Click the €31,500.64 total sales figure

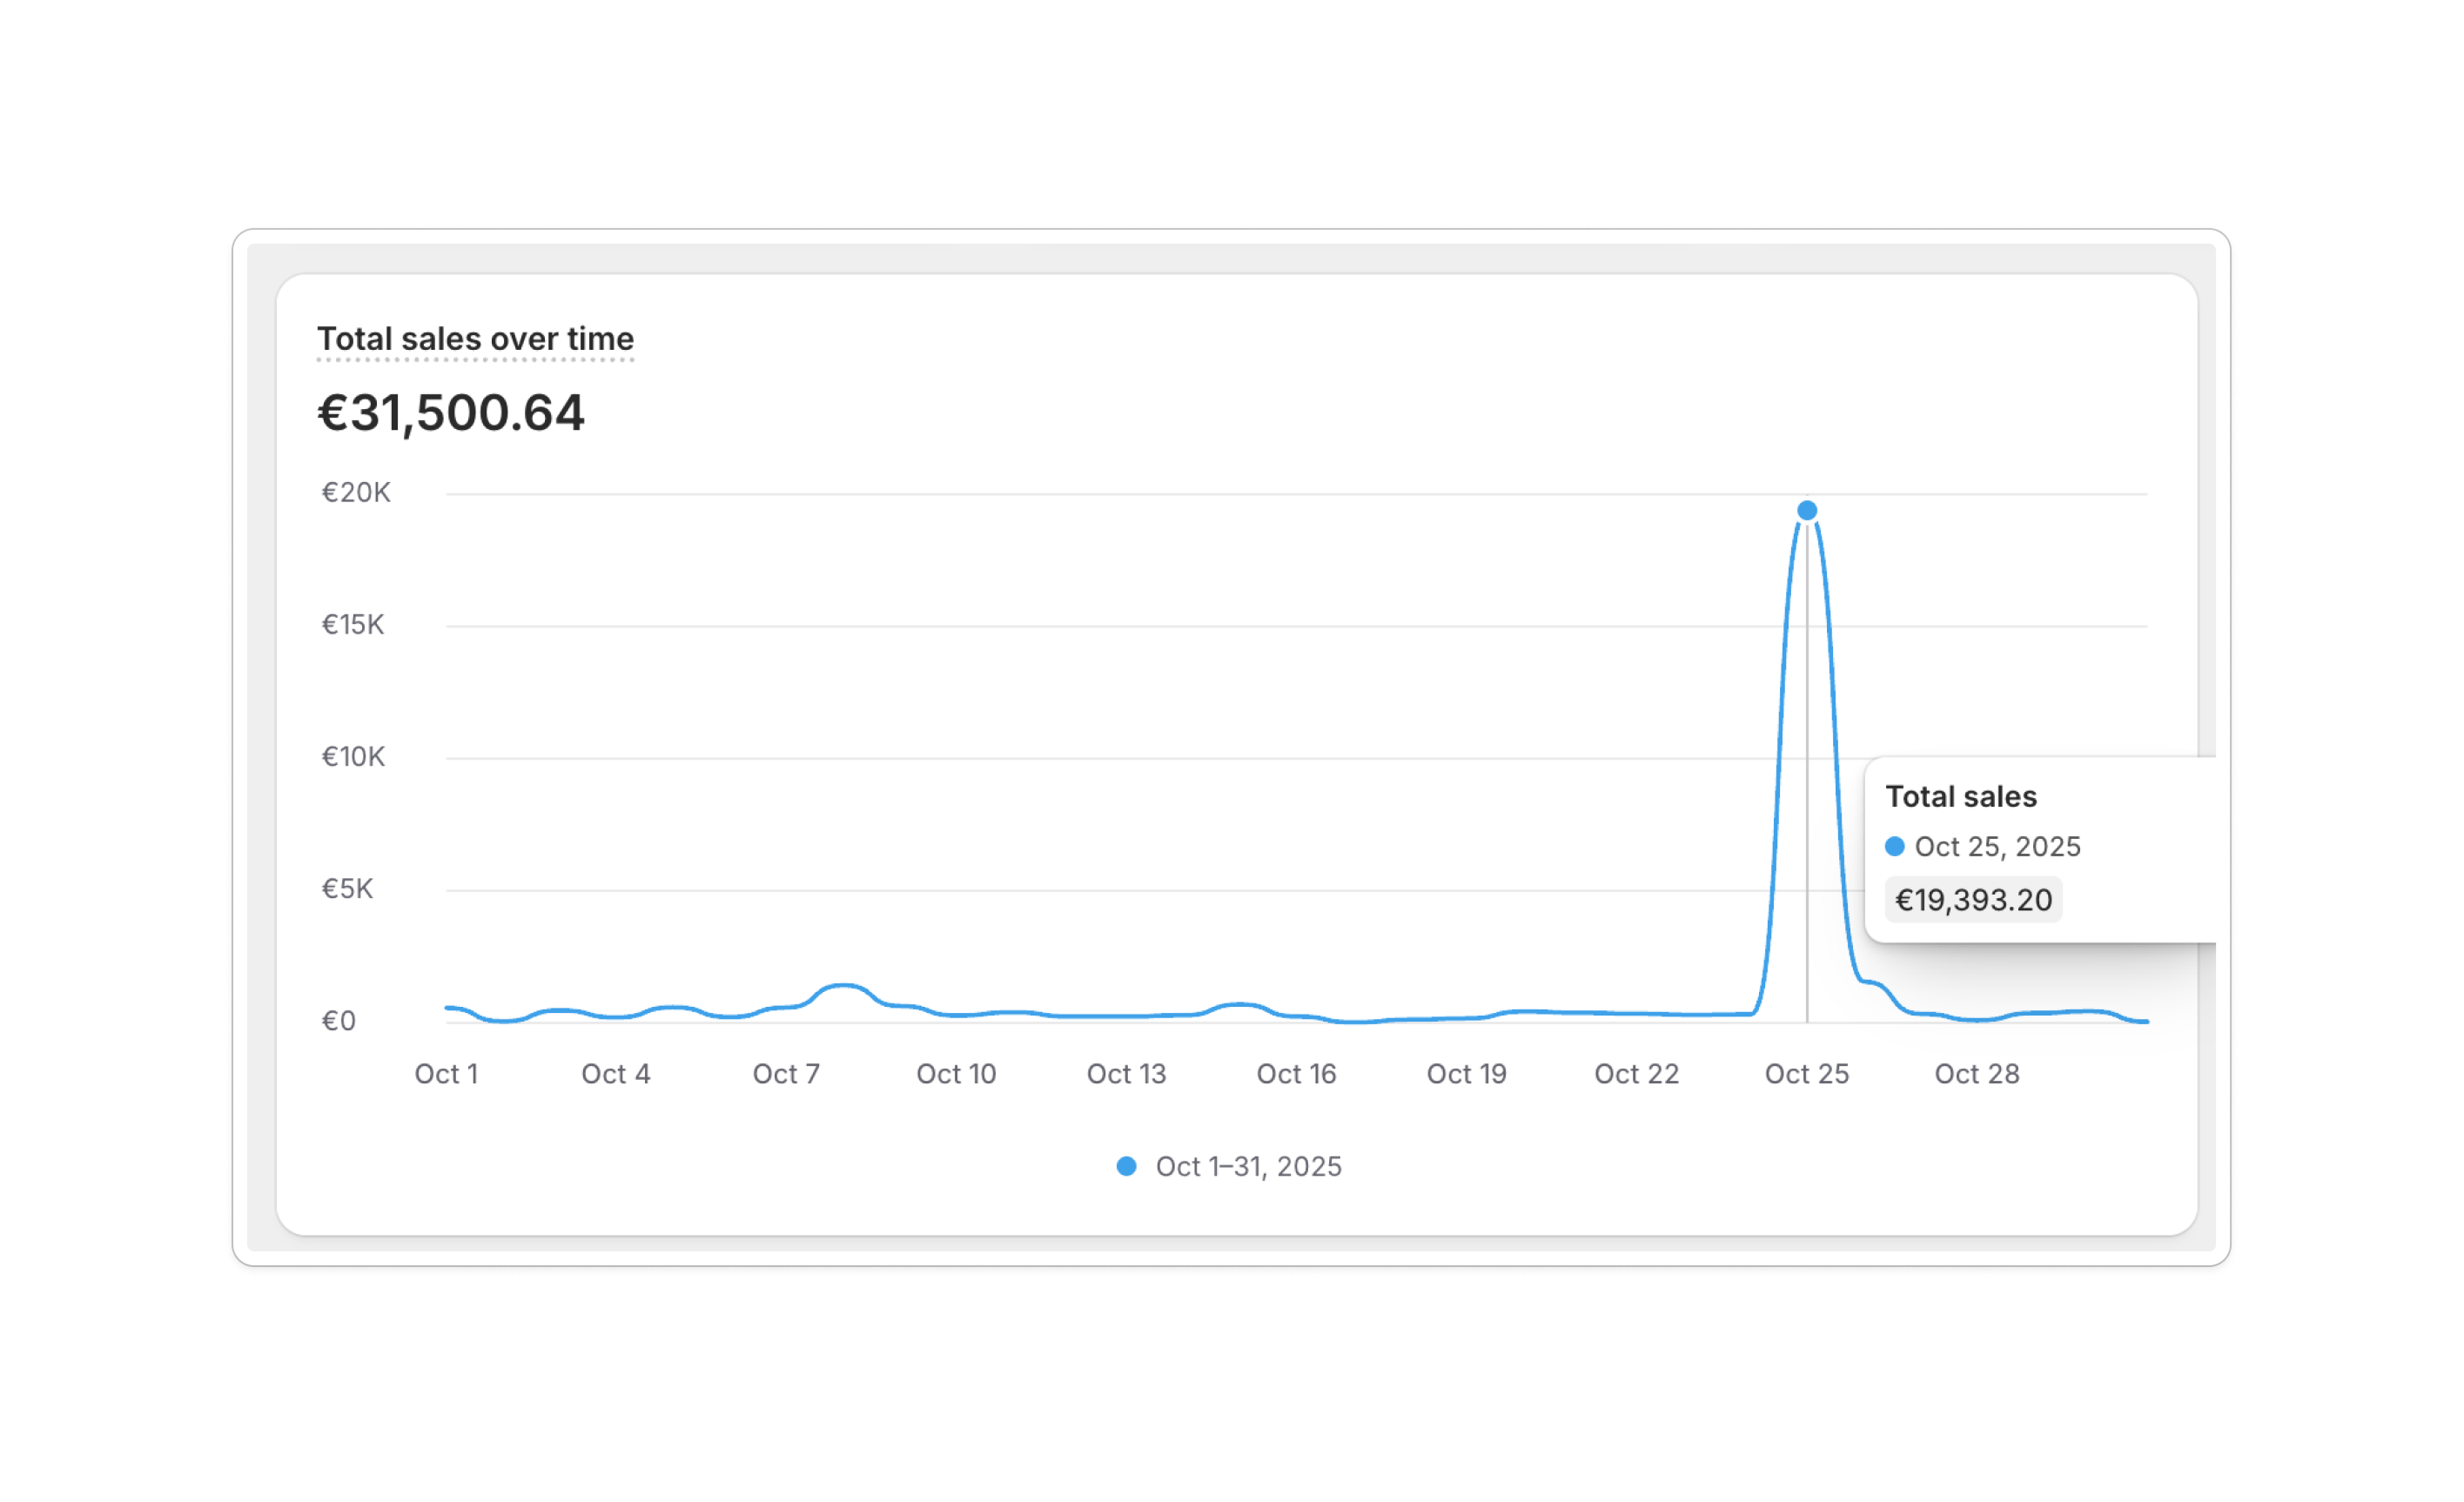(451, 413)
